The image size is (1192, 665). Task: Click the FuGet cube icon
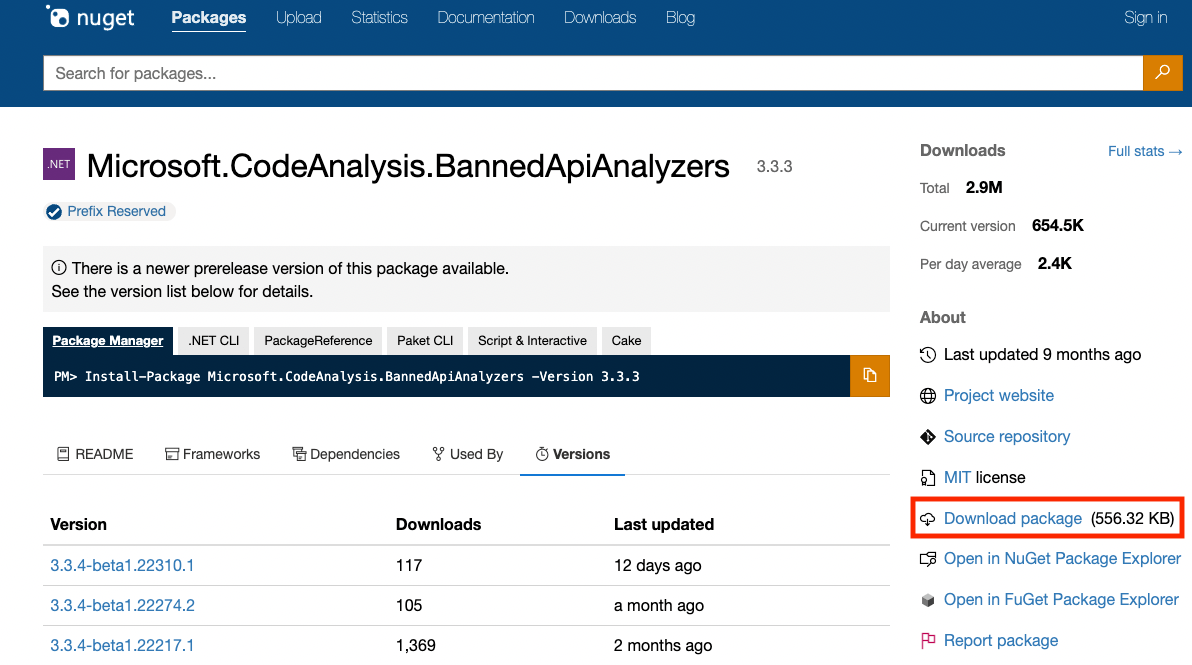click(x=927, y=600)
